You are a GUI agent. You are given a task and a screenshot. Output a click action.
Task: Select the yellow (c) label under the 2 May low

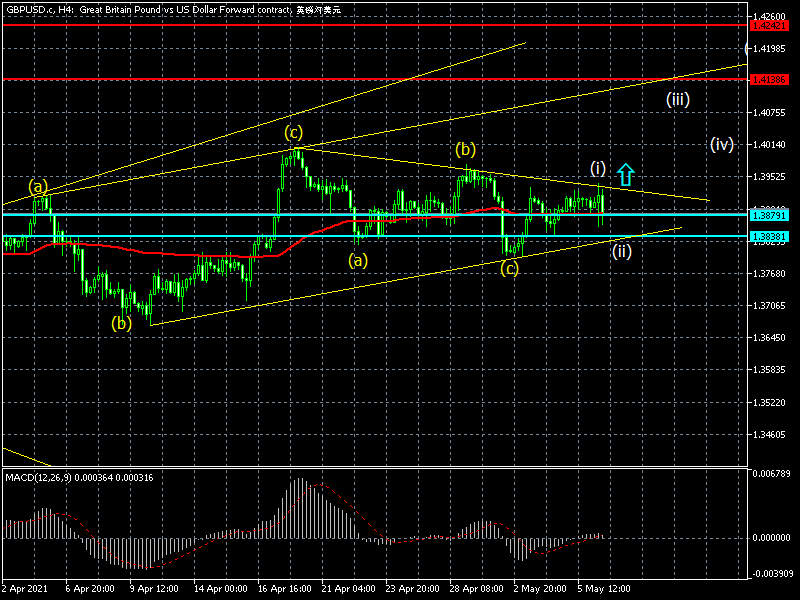[509, 268]
